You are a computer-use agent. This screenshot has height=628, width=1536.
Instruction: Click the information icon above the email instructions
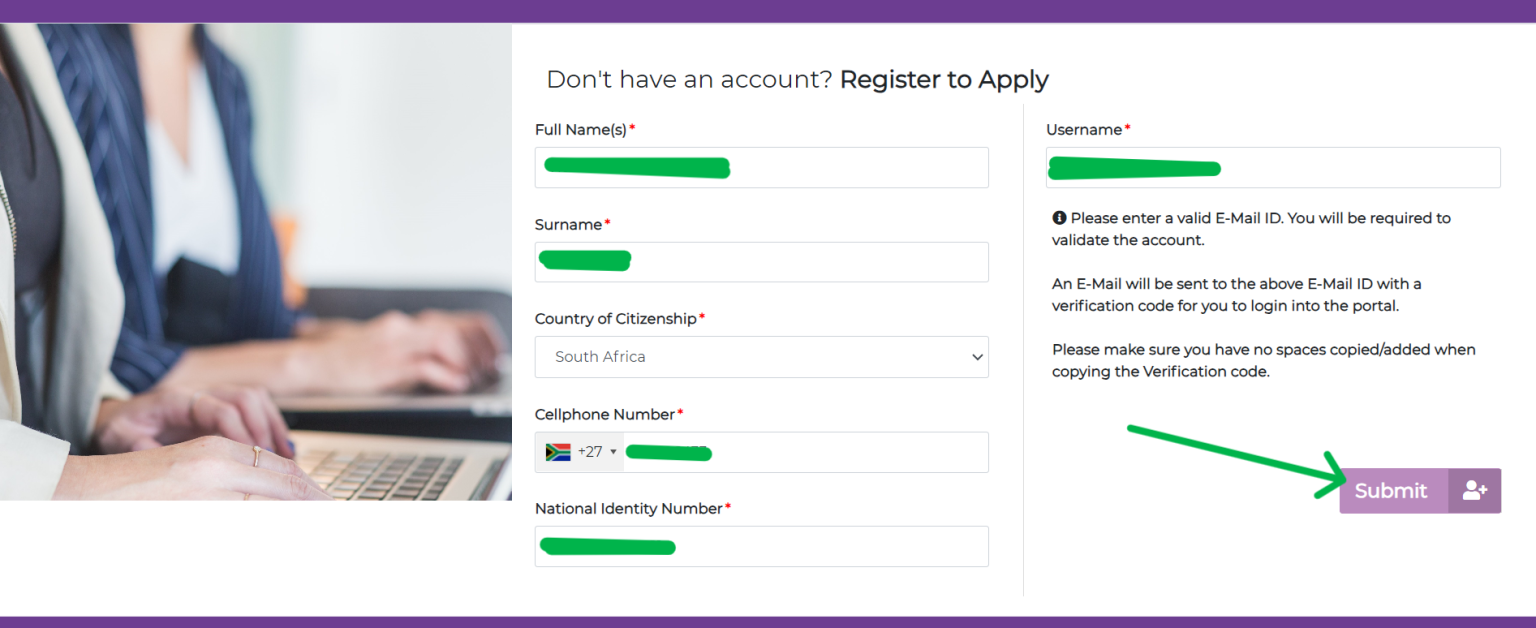(1058, 217)
